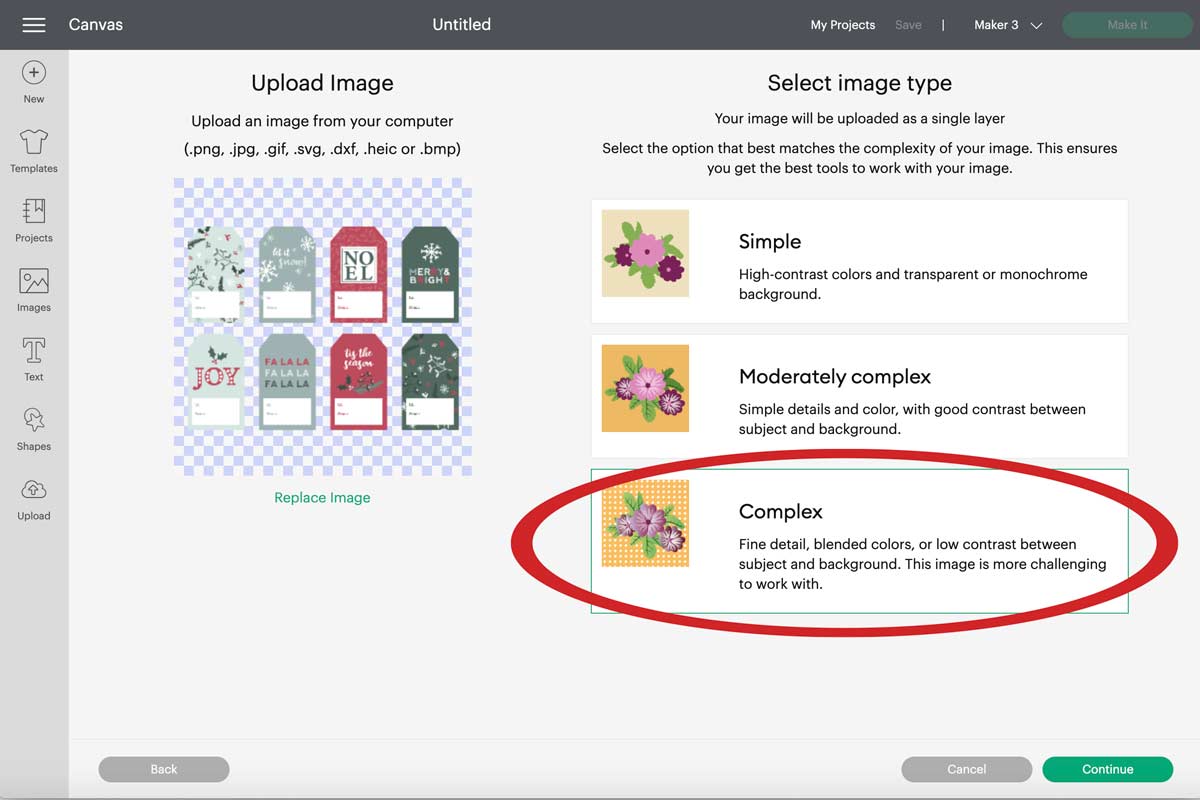This screenshot has height=800, width=1200.
Task: Open the Projects panel icon
Action: [x=34, y=211]
